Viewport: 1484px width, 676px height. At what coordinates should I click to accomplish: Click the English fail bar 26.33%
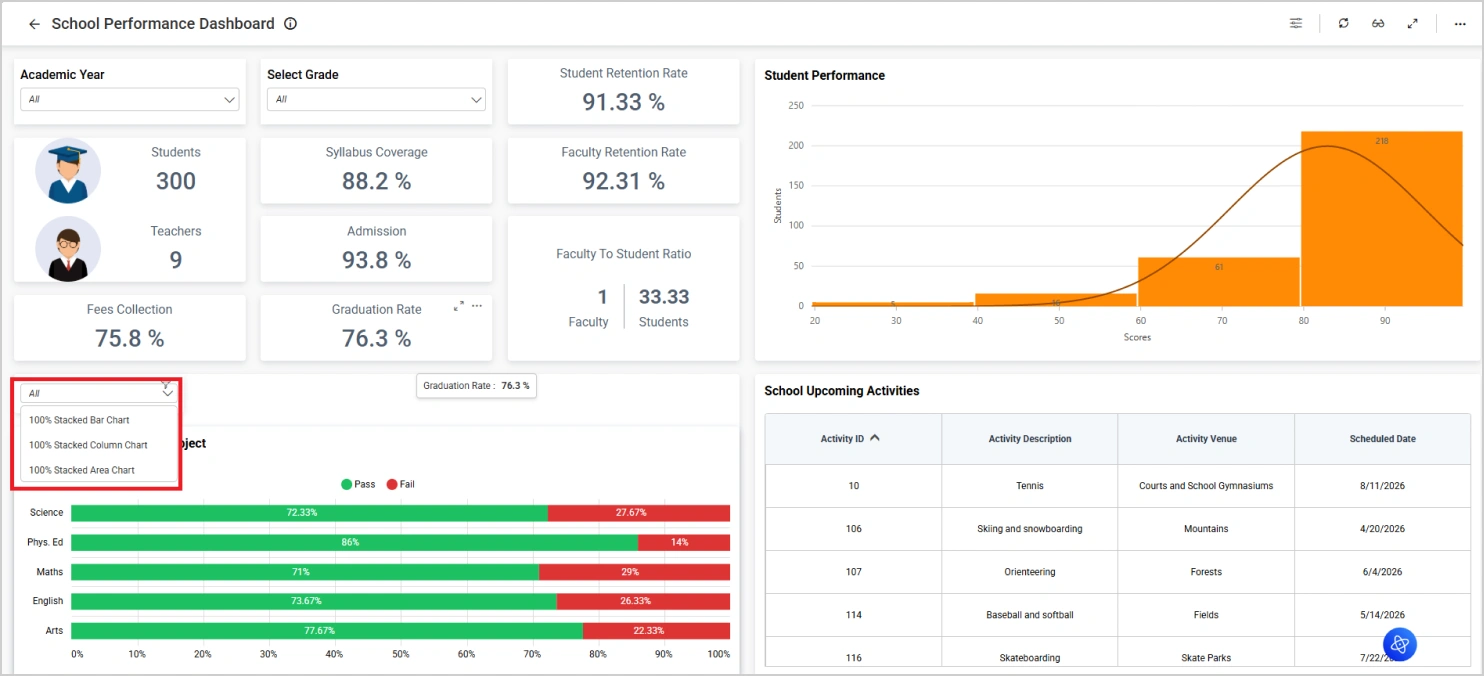(x=643, y=601)
